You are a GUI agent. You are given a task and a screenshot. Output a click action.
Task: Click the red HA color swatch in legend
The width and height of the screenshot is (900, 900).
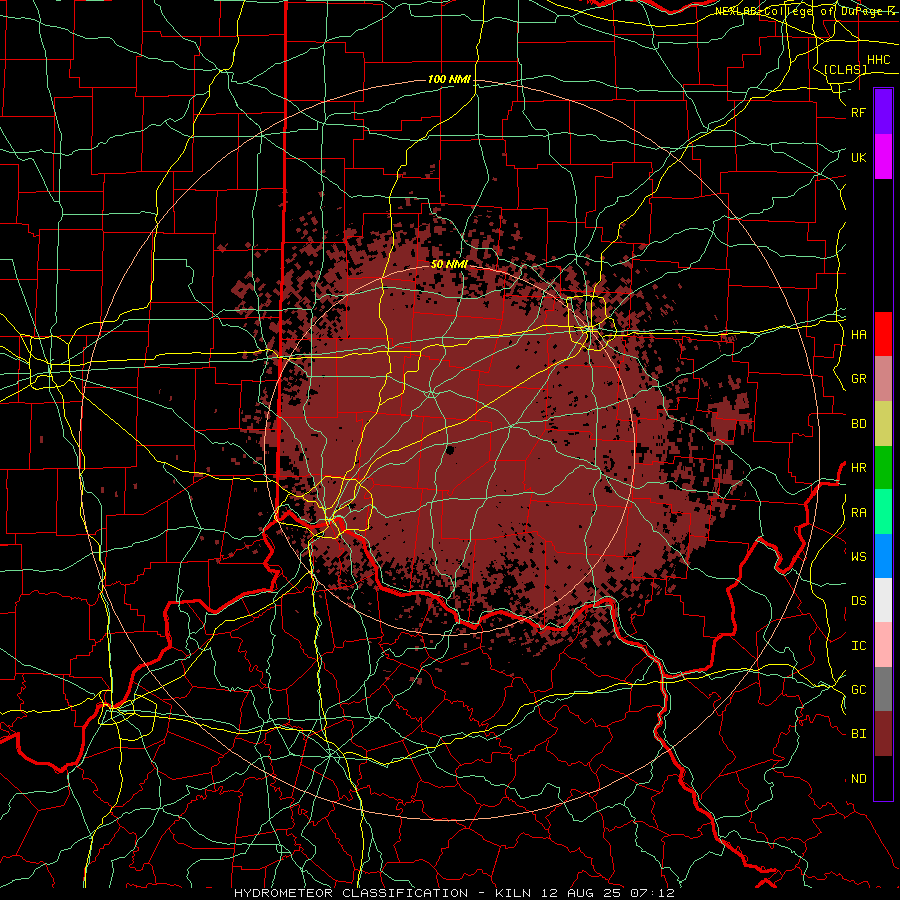[x=883, y=334]
